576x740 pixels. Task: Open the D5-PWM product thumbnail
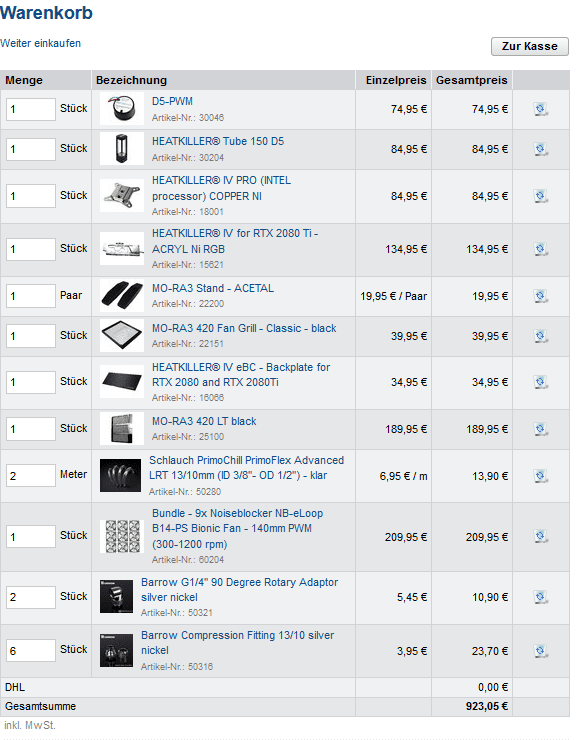122,109
